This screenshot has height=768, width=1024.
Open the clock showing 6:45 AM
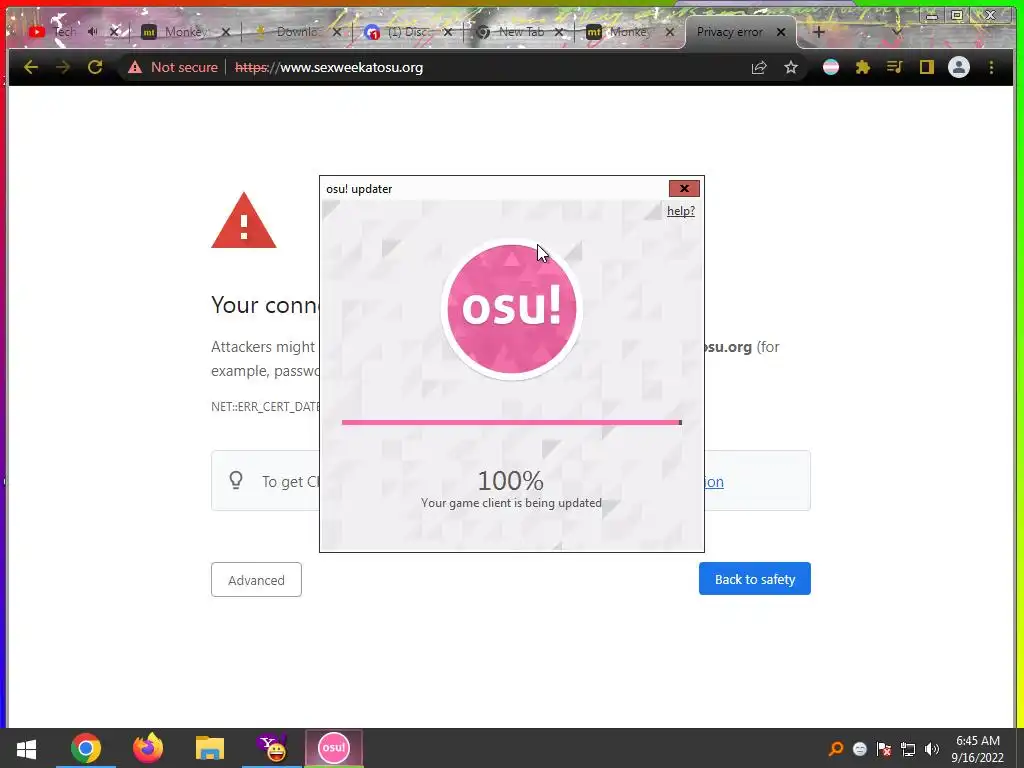[978, 749]
